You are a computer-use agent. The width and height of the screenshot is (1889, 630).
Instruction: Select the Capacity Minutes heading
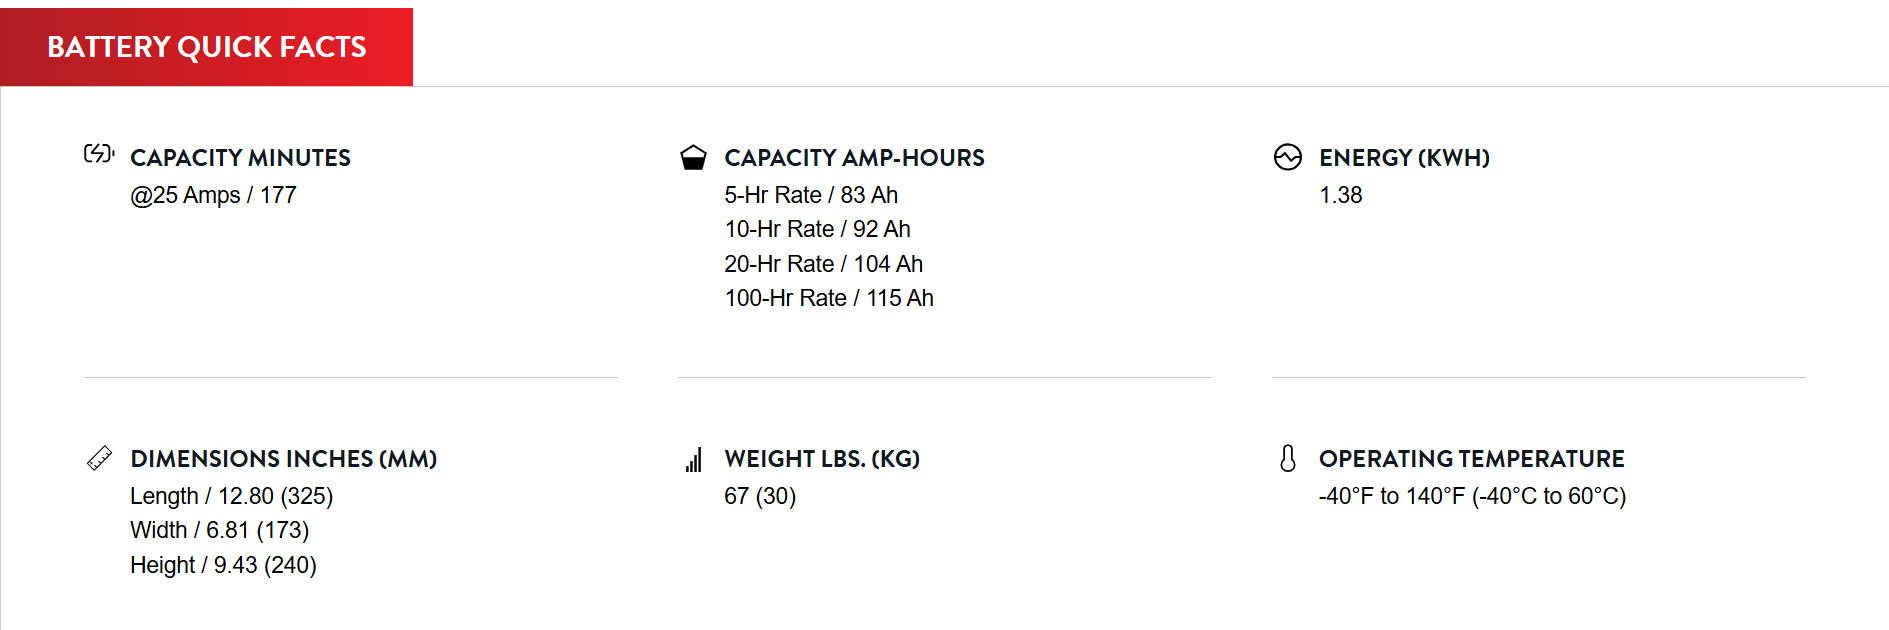(240, 158)
